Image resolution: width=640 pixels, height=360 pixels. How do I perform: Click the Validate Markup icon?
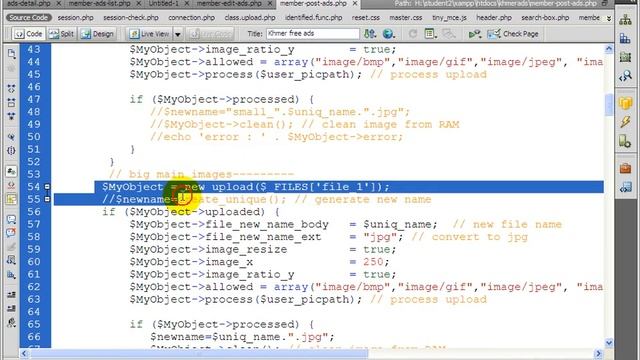click(474, 34)
